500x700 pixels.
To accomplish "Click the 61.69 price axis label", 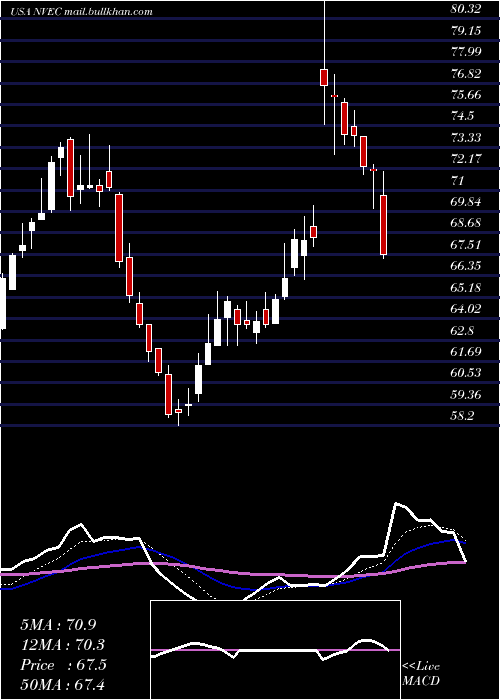I will pyautogui.click(x=466, y=352).
